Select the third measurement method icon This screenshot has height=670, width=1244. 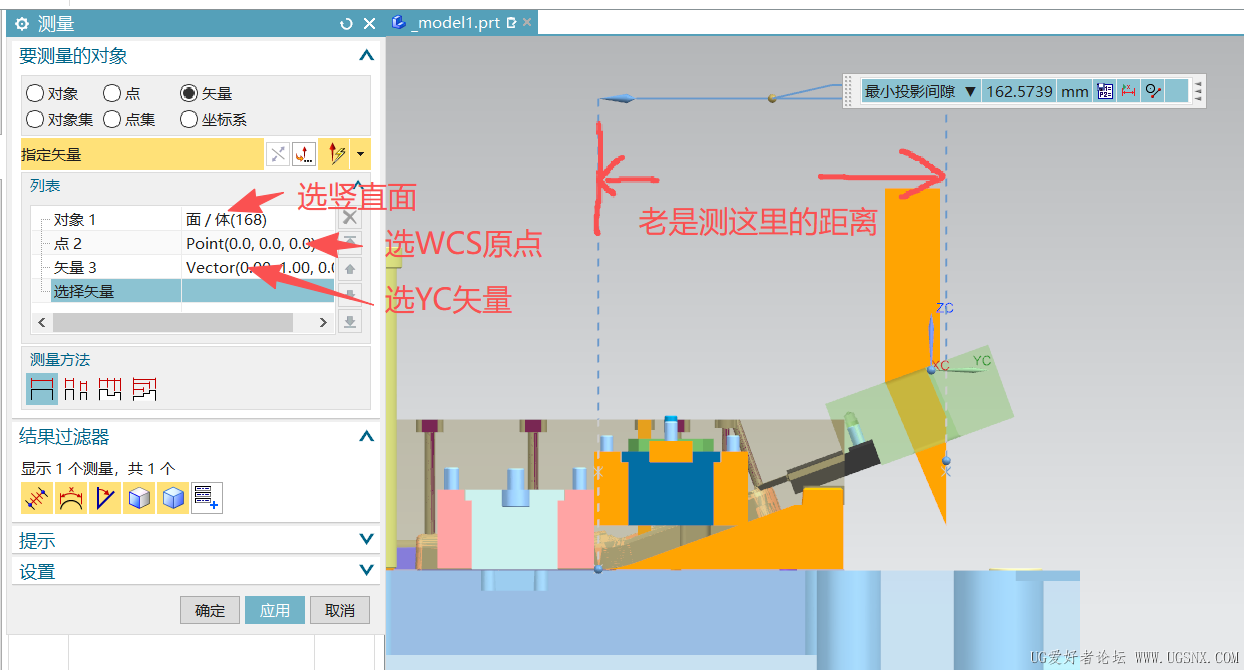[110, 389]
